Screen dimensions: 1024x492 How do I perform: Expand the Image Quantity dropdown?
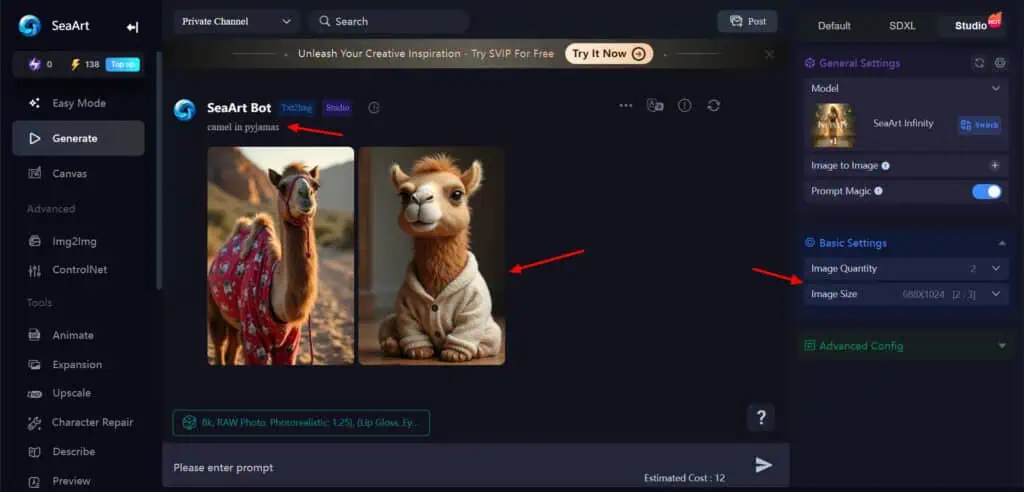tap(995, 268)
